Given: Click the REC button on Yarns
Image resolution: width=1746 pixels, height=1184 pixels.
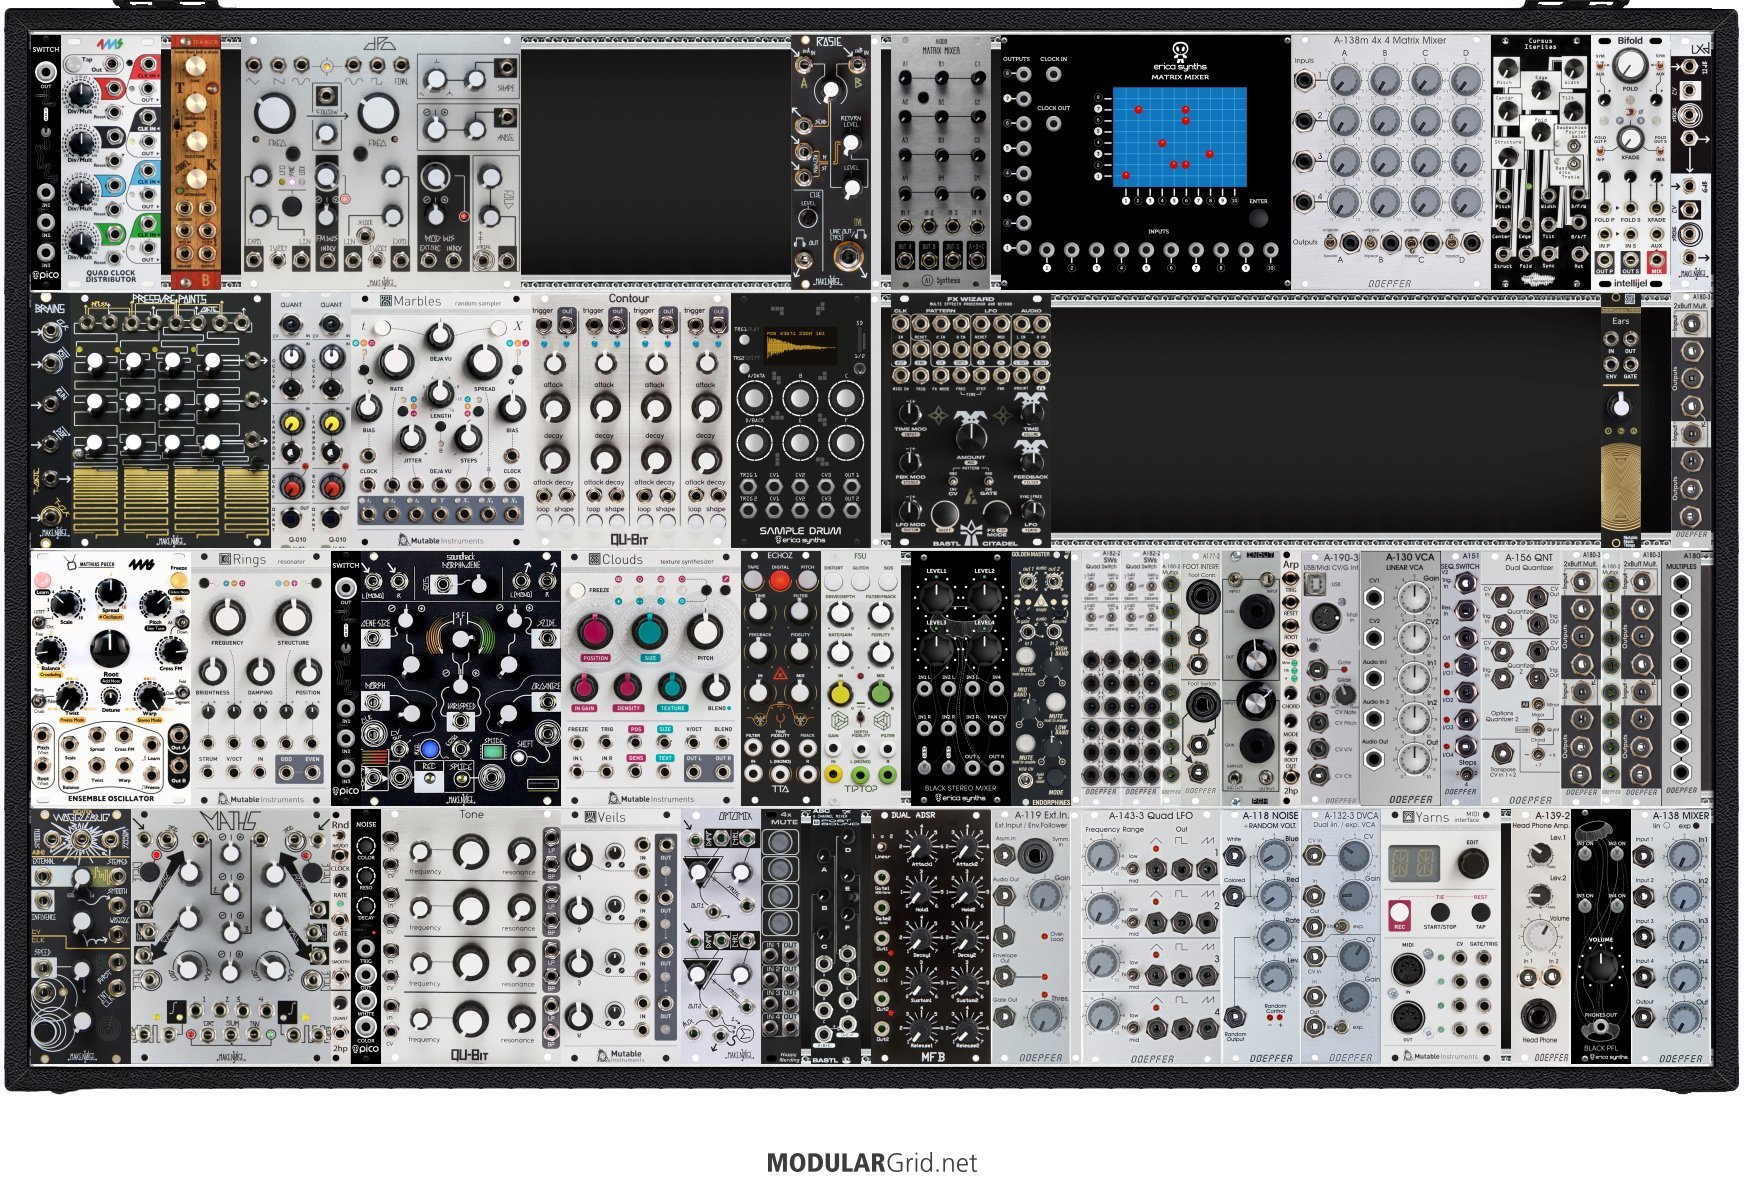Looking at the screenshot, I should 1400,912.
